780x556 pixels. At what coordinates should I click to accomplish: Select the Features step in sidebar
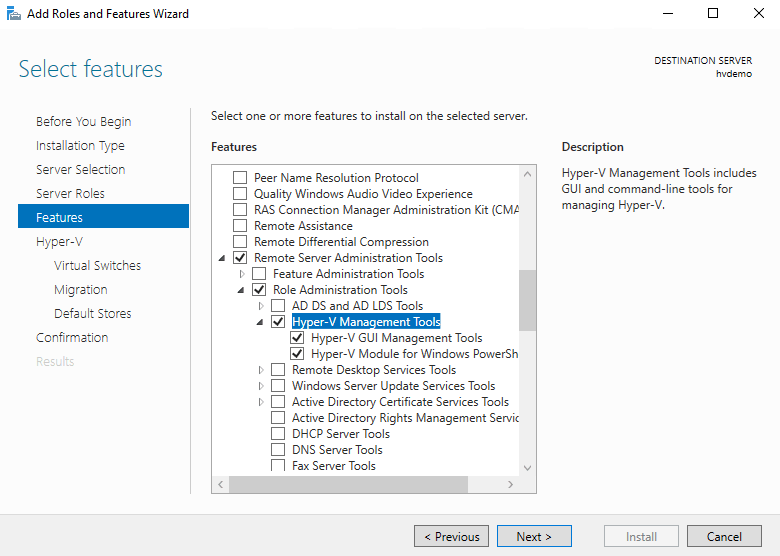[x=103, y=216]
